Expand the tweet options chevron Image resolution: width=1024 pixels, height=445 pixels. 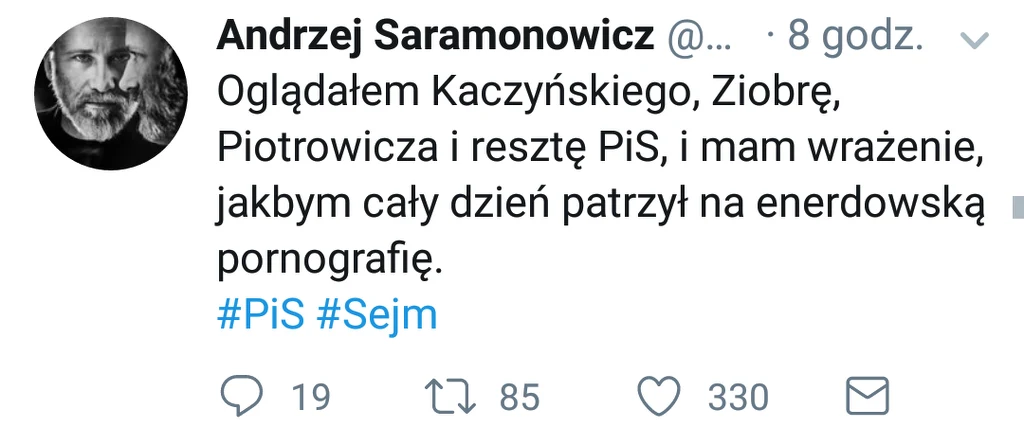(x=973, y=41)
